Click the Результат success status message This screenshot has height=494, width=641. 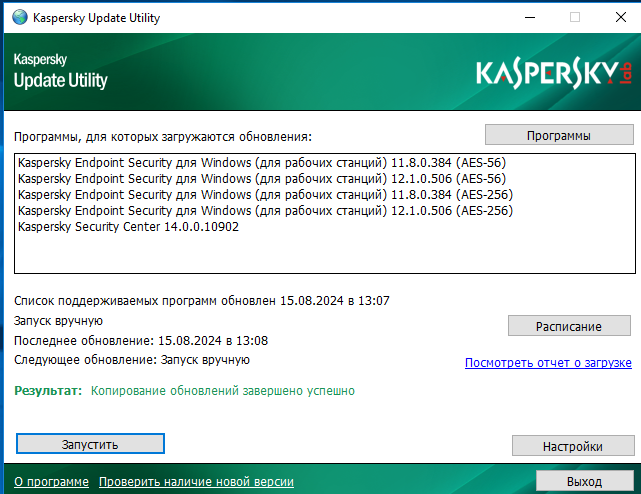click(184, 391)
